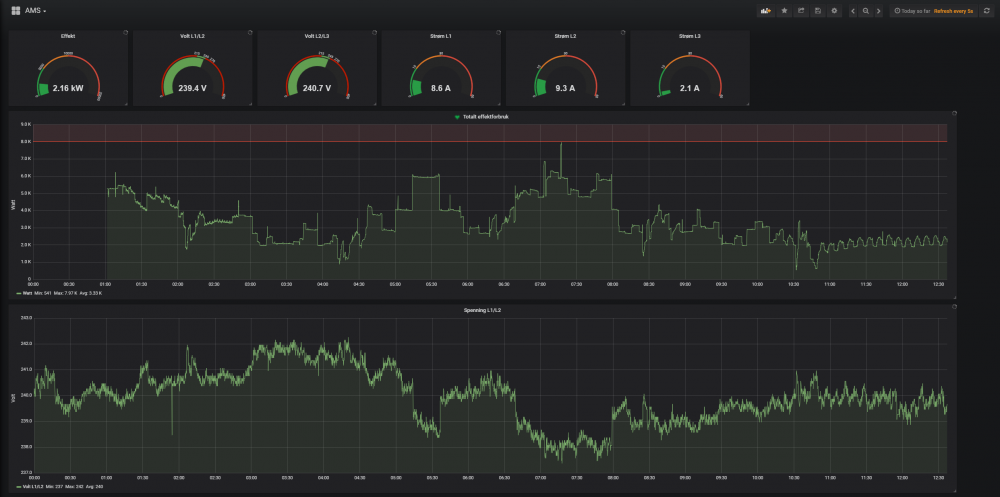Shift time range back with left arrow
The height and width of the screenshot is (497, 1000).
click(853, 10)
